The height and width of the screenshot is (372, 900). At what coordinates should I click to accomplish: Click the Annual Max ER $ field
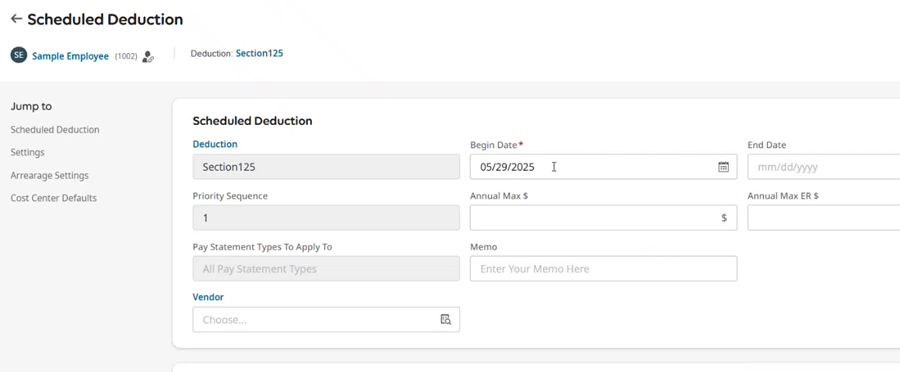[824, 218]
